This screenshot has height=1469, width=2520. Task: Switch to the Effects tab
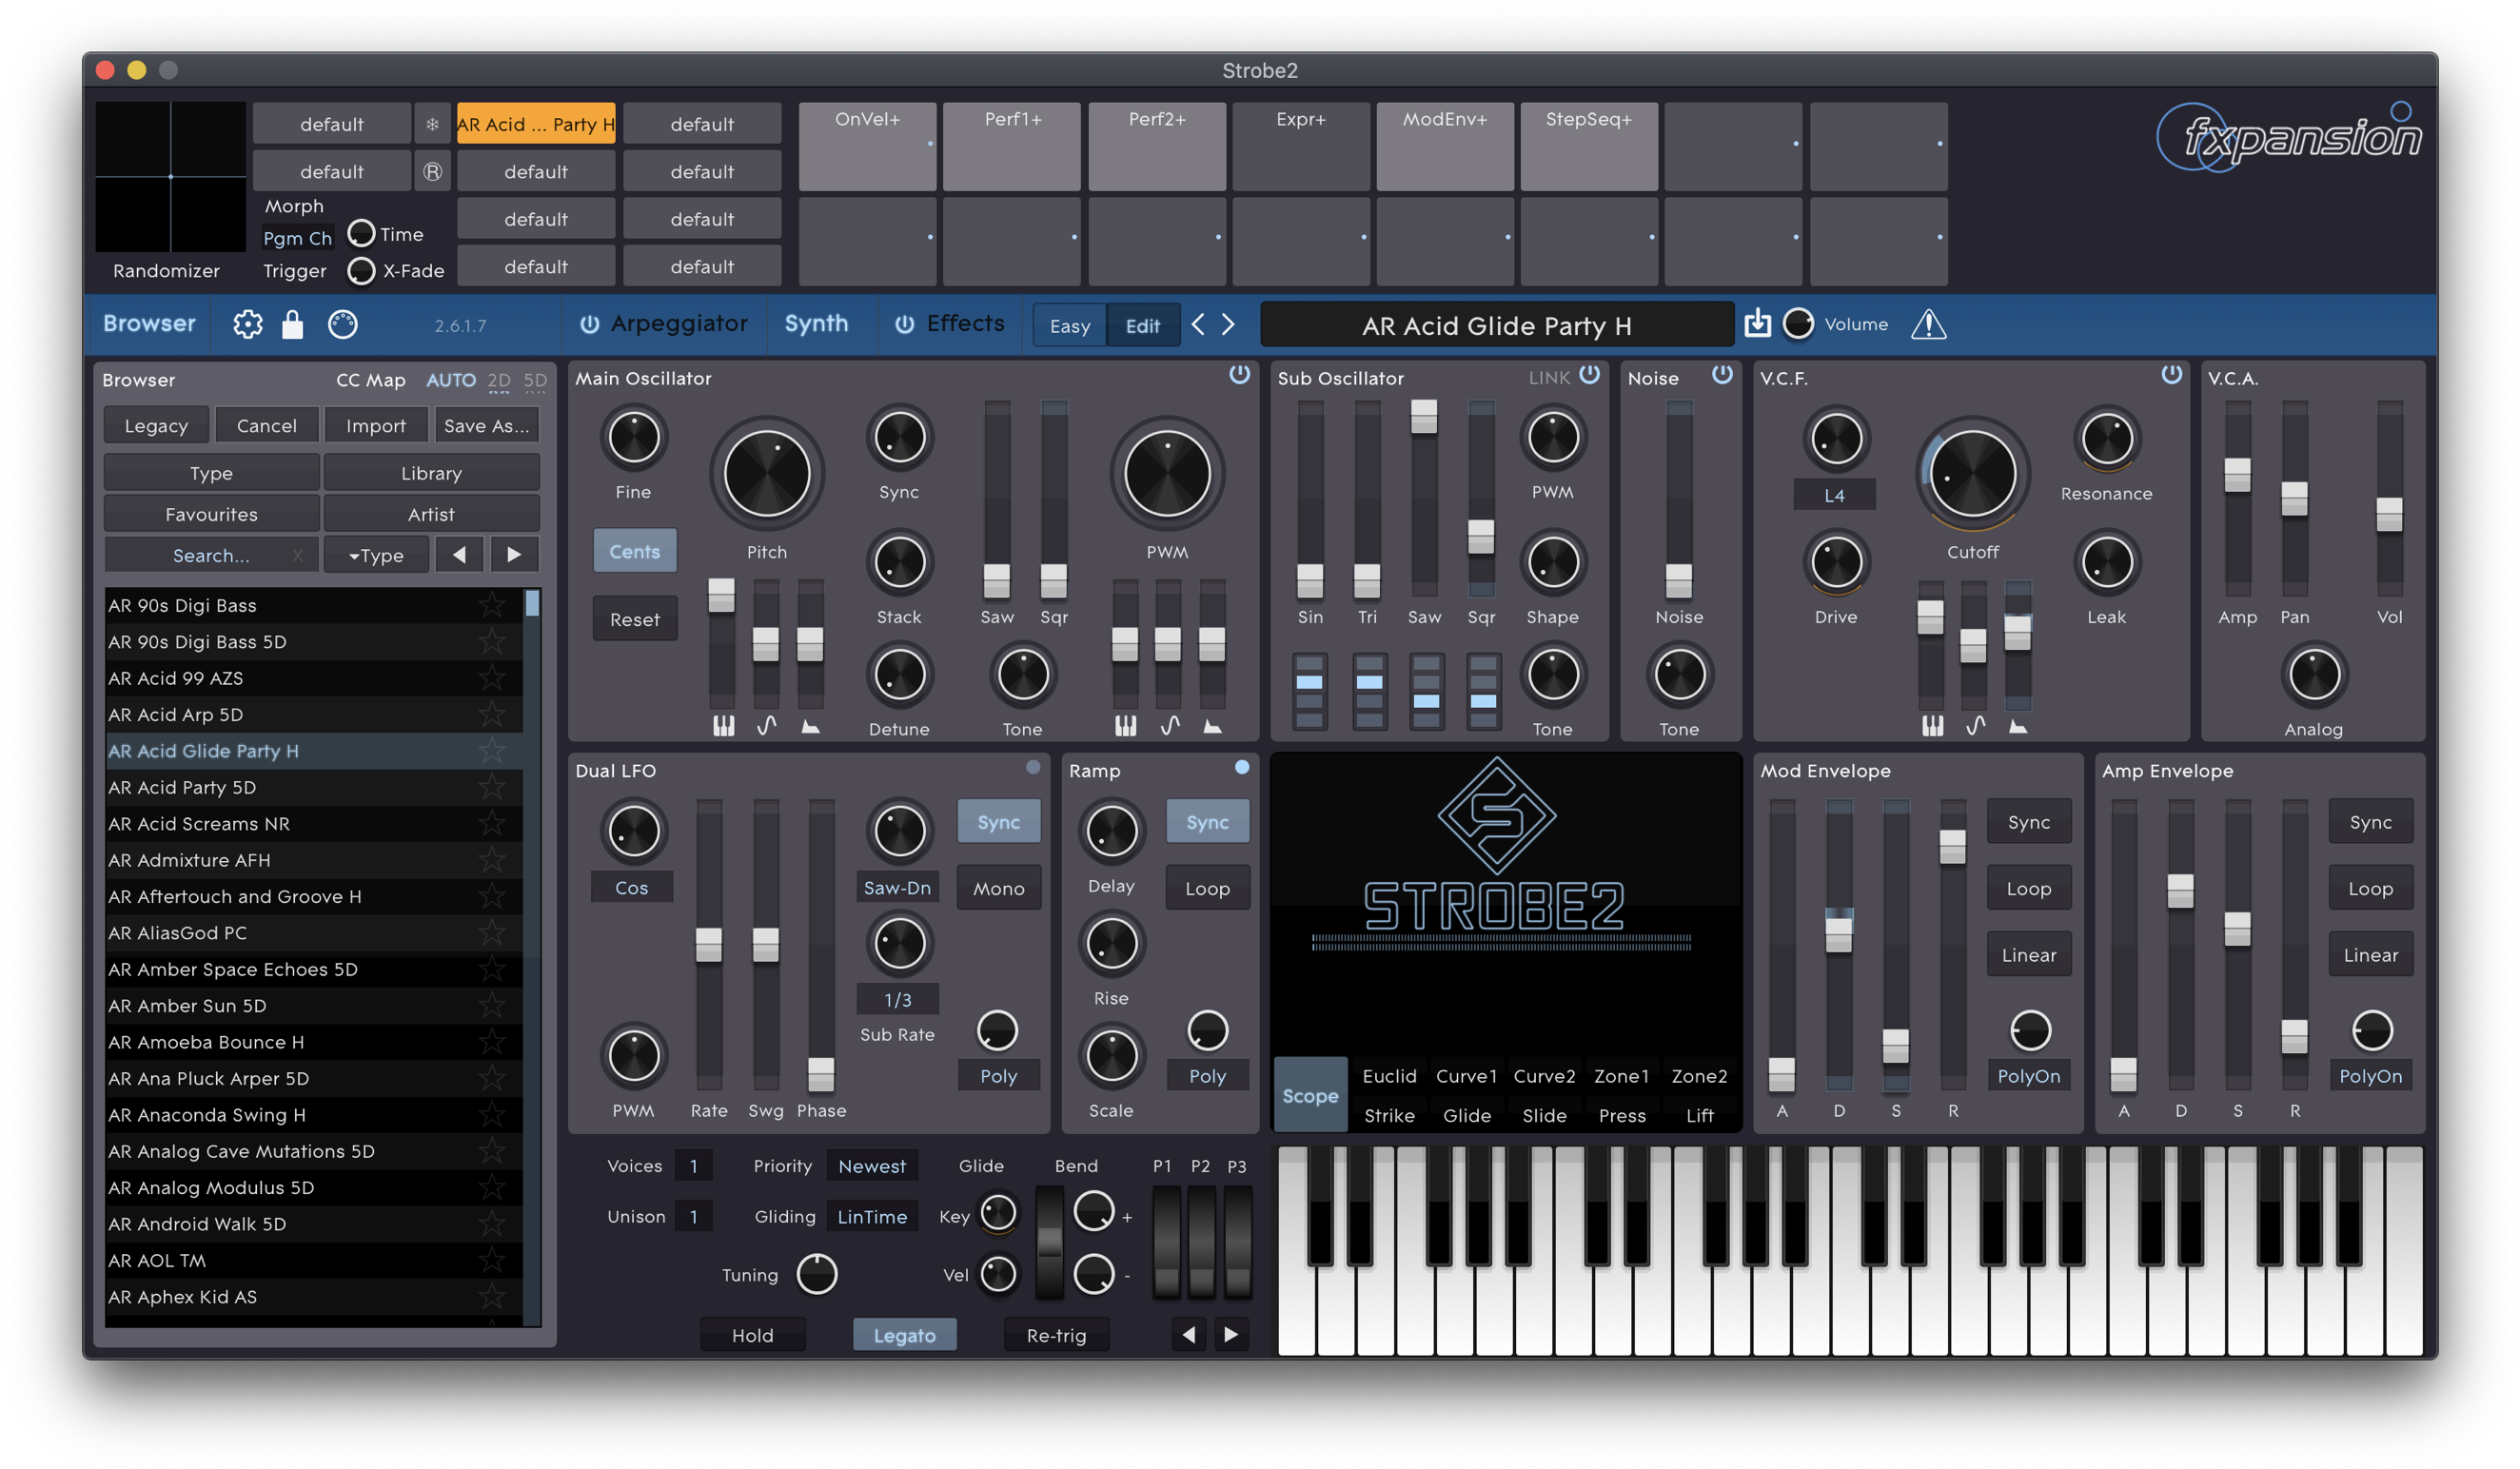(x=964, y=324)
